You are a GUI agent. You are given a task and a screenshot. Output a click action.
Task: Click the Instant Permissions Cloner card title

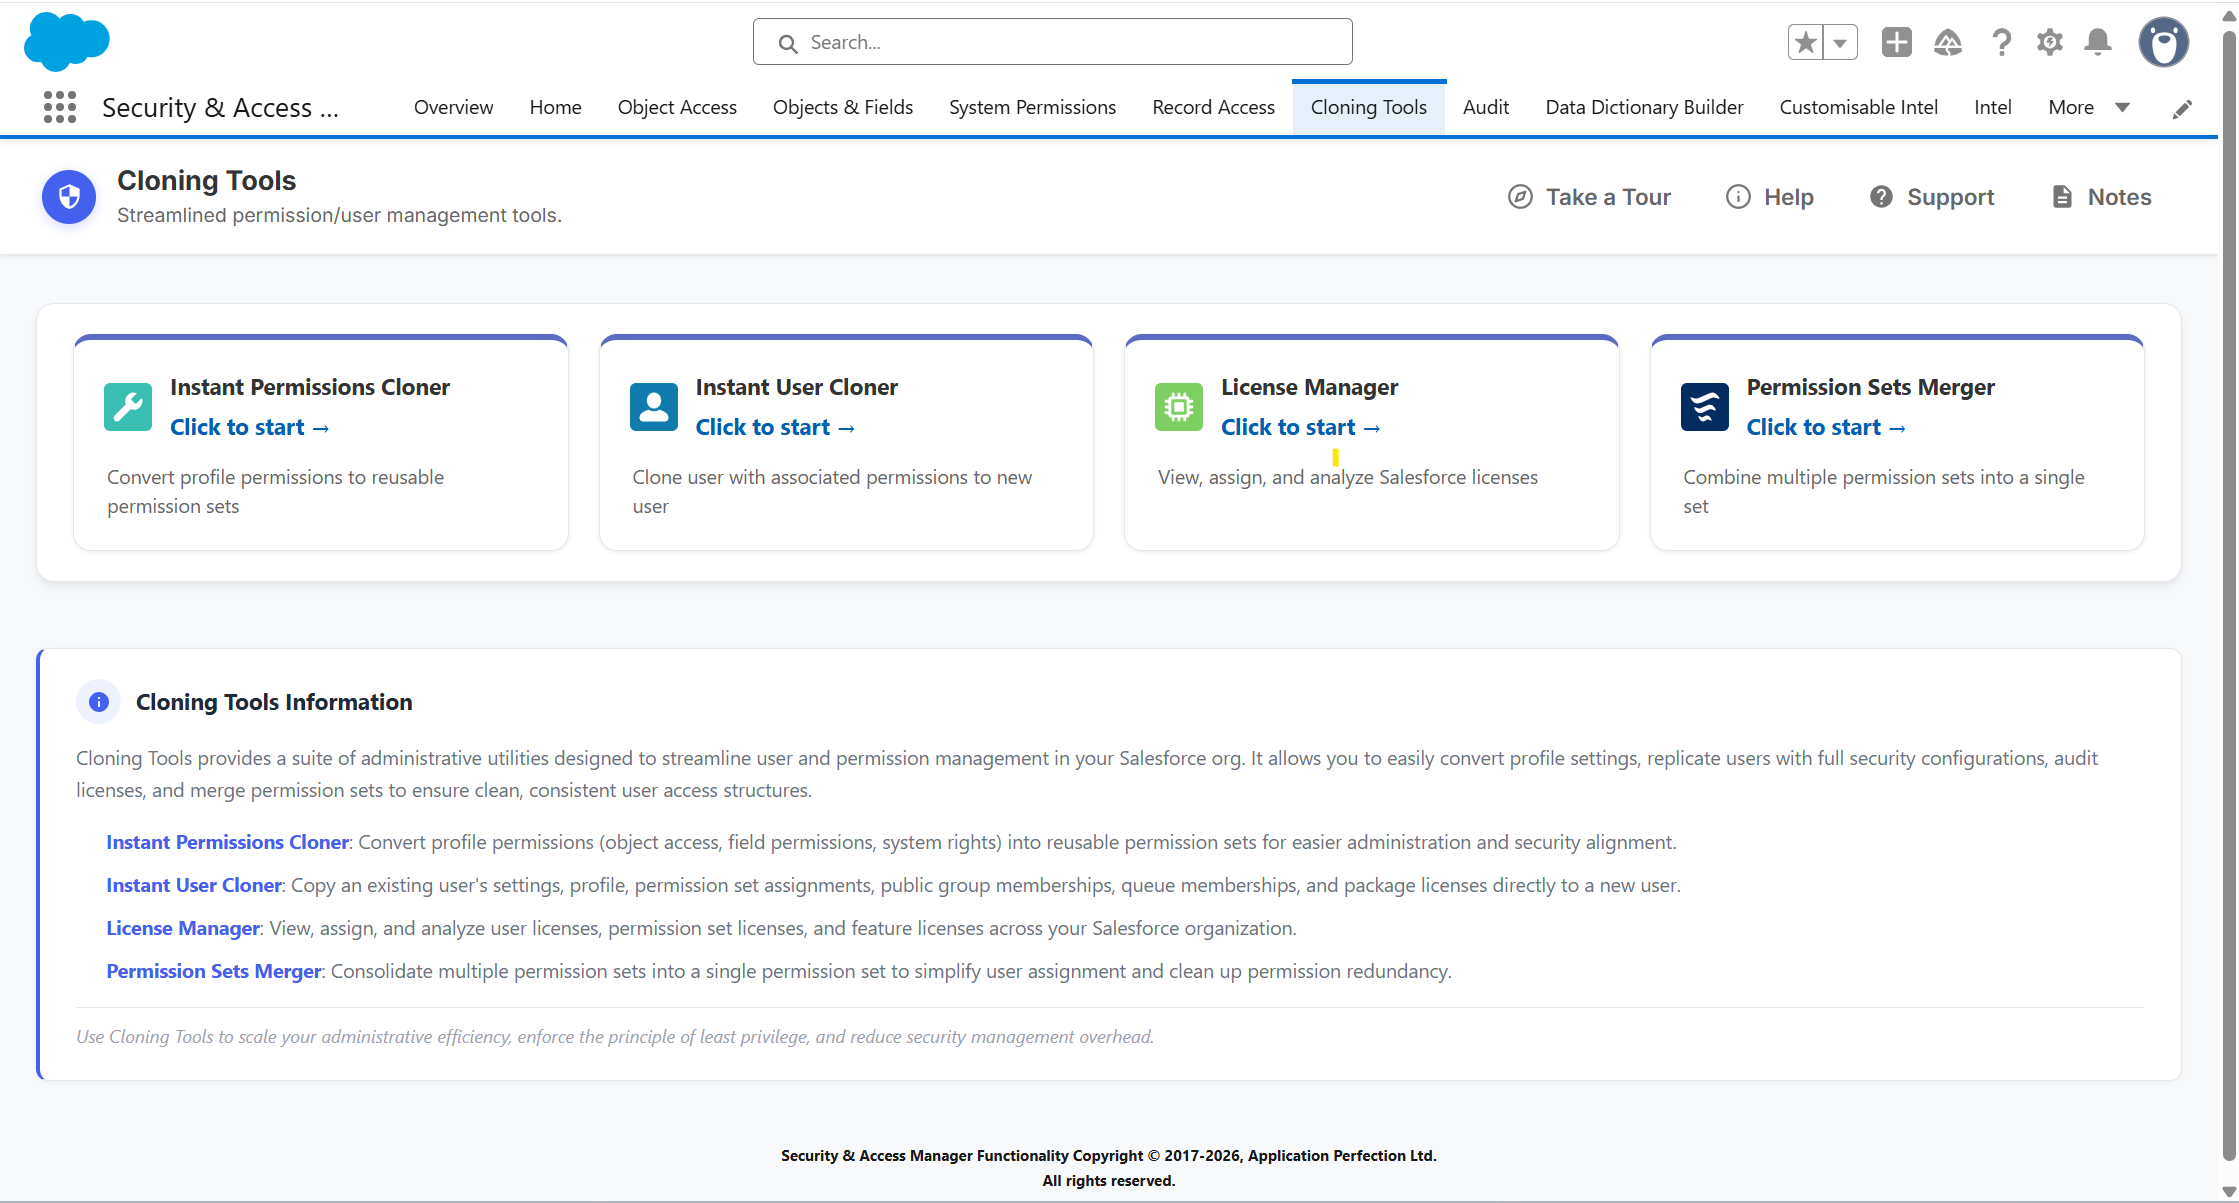tap(310, 387)
